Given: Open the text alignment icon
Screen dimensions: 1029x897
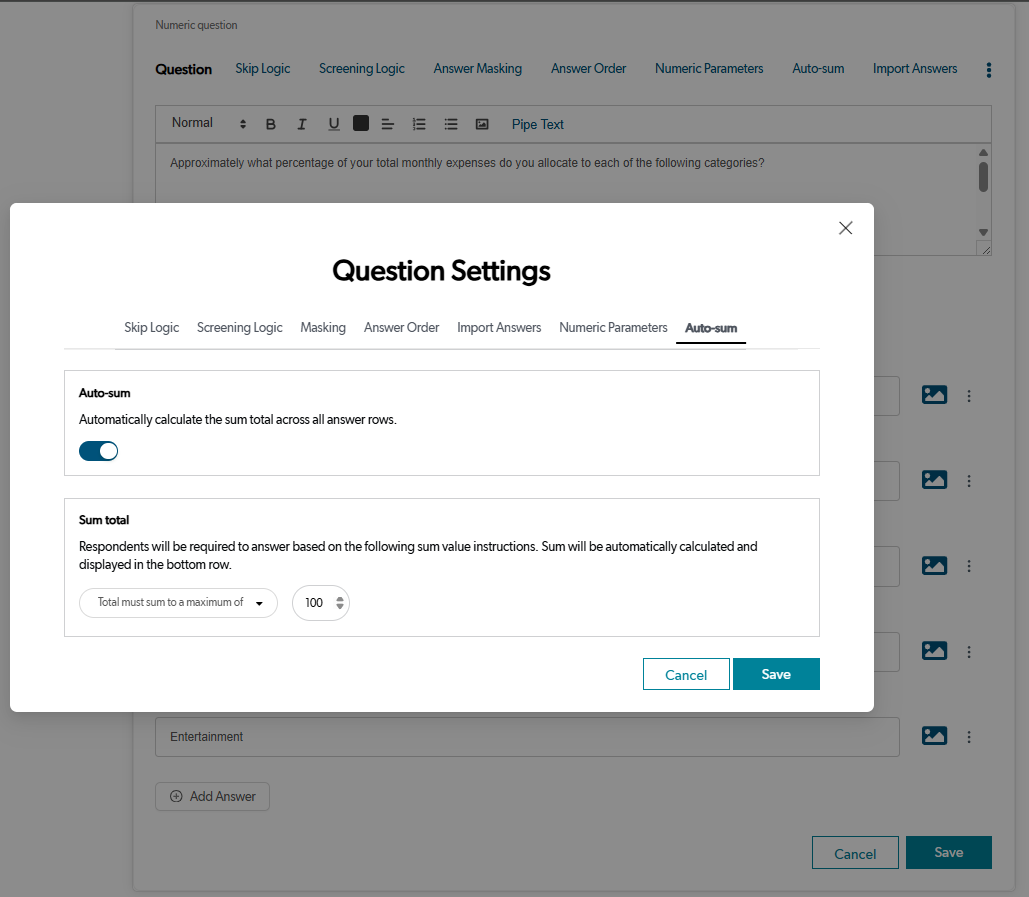Looking at the screenshot, I should pos(388,124).
